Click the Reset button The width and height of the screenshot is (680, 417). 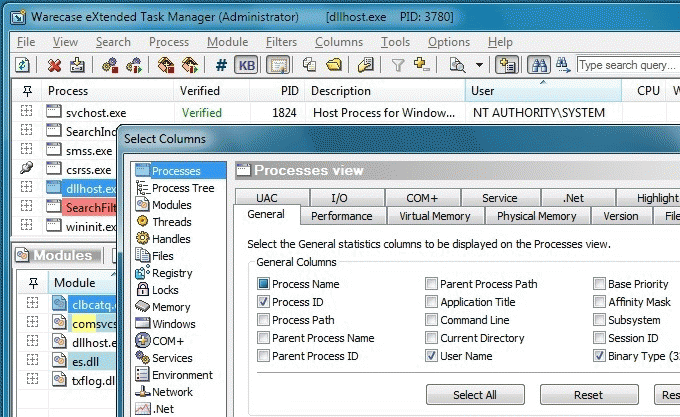tap(588, 395)
